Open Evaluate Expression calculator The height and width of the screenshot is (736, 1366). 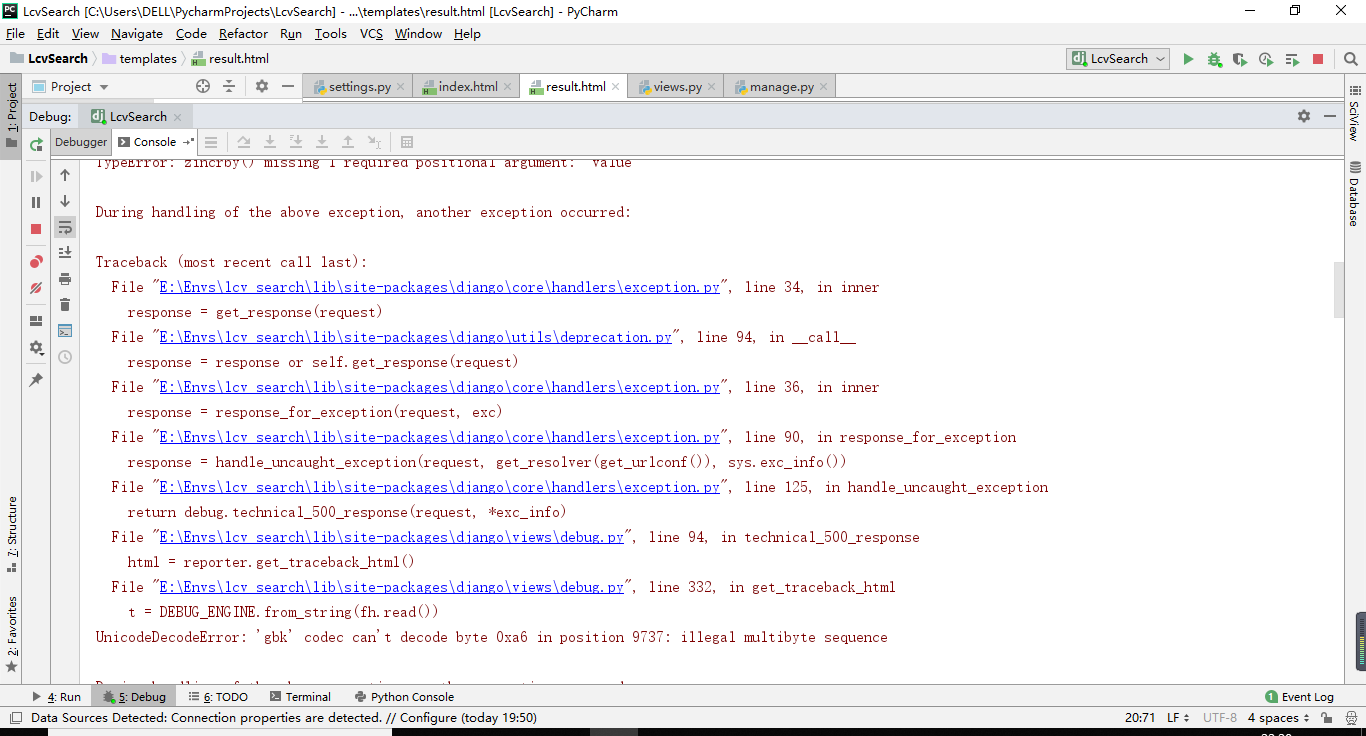(407, 142)
